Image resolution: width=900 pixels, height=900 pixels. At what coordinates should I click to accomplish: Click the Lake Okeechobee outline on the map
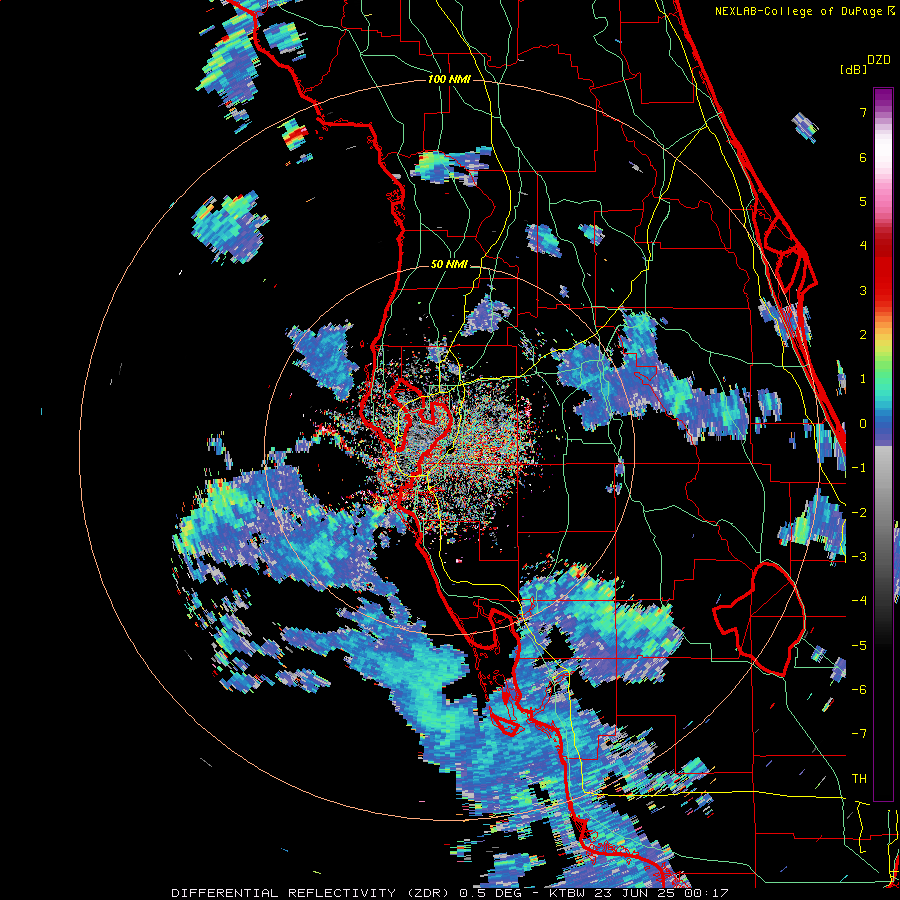pyautogui.click(x=761, y=619)
